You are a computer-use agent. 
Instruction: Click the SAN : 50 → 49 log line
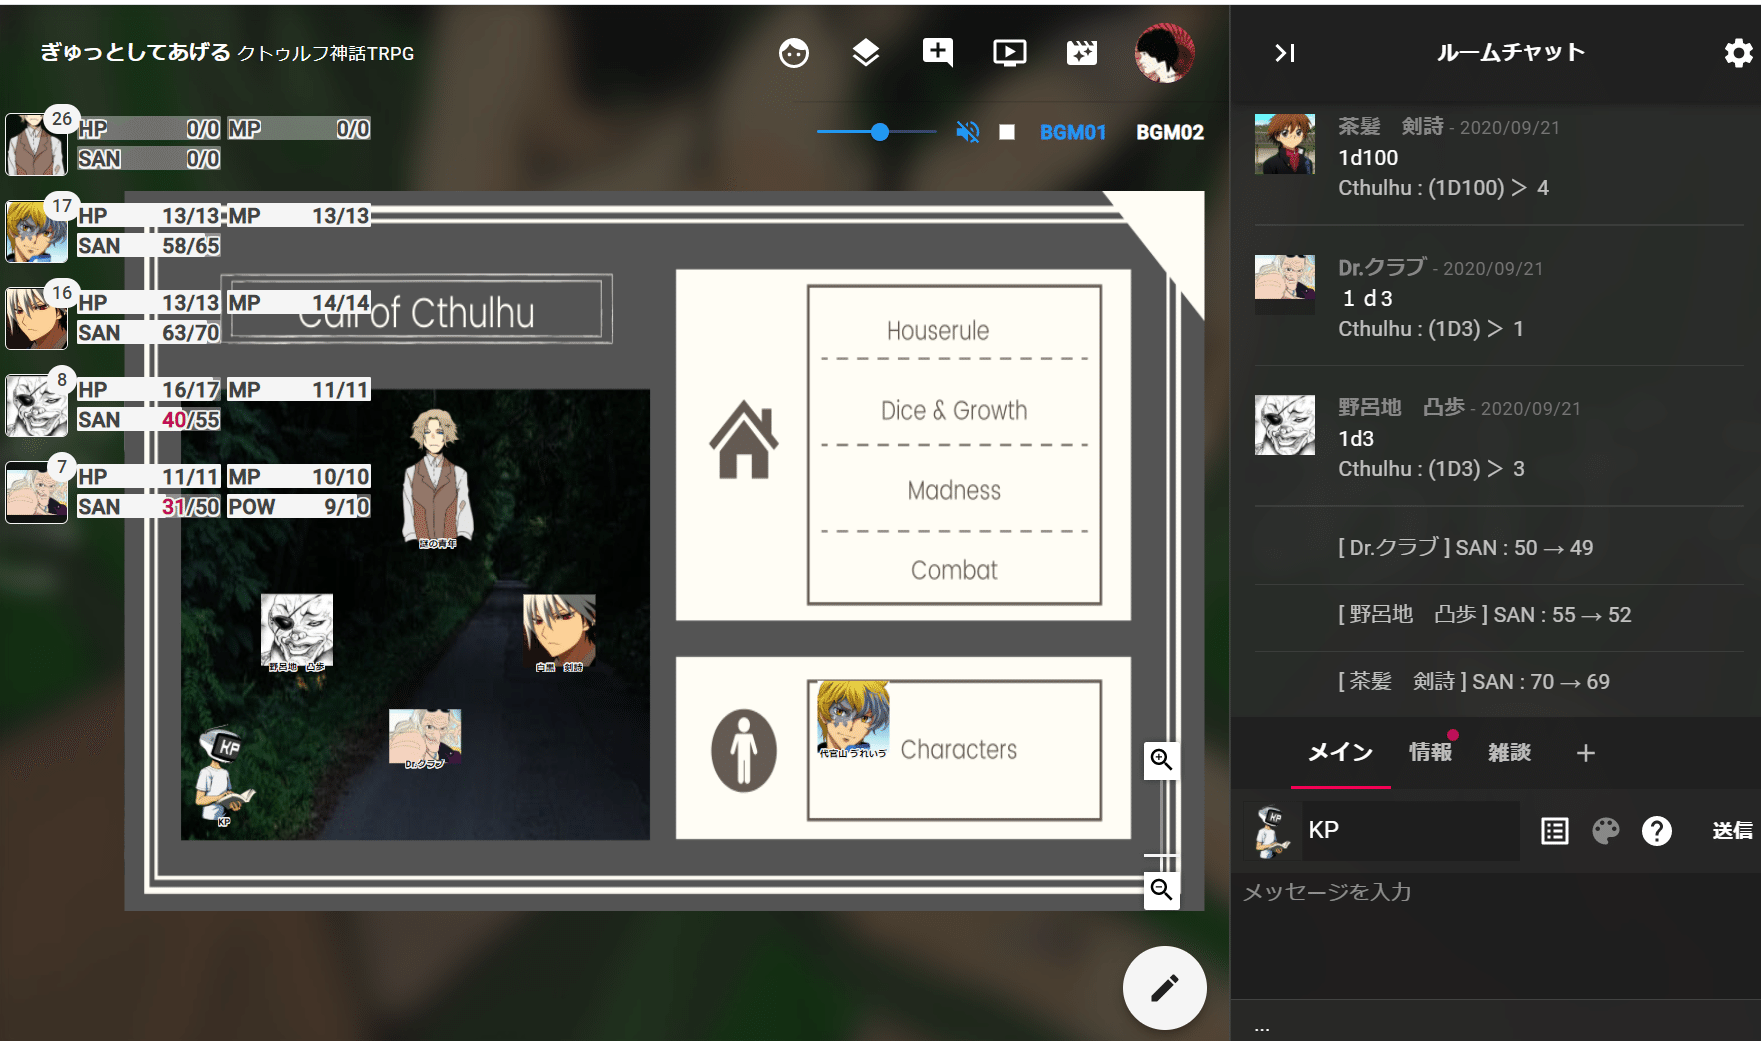pos(1466,548)
